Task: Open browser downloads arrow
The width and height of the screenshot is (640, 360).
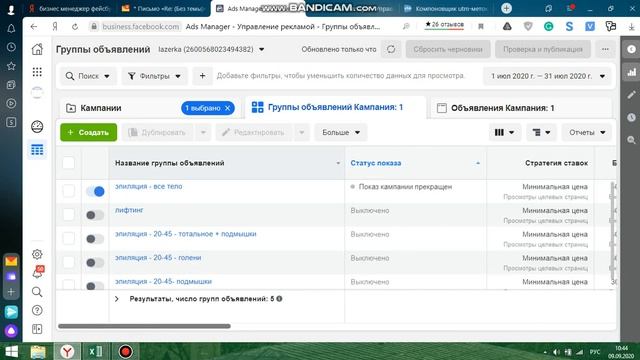Action: pos(631,27)
